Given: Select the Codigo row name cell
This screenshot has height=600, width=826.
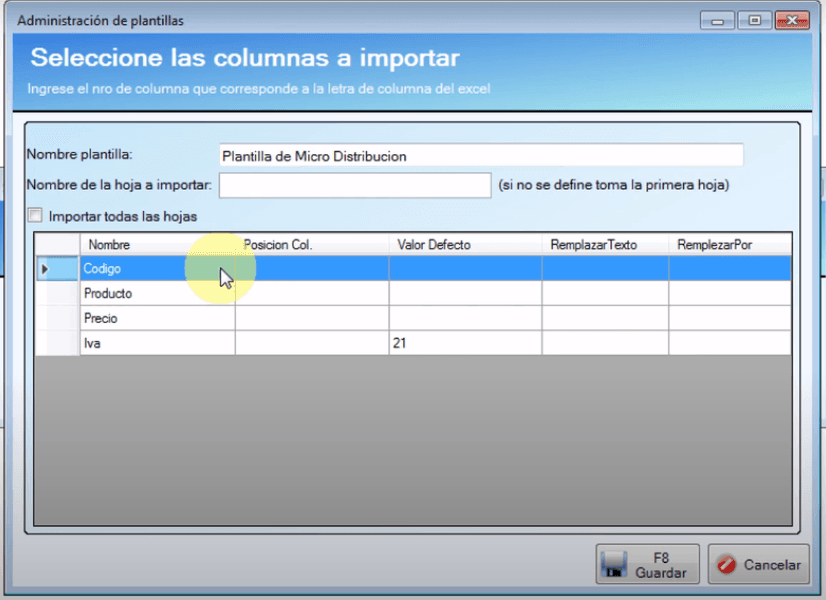Looking at the screenshot, I should pos(157,269).
